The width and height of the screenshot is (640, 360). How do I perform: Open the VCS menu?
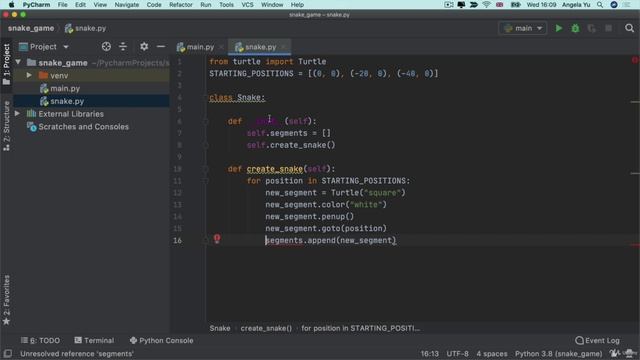click(247, 5)
